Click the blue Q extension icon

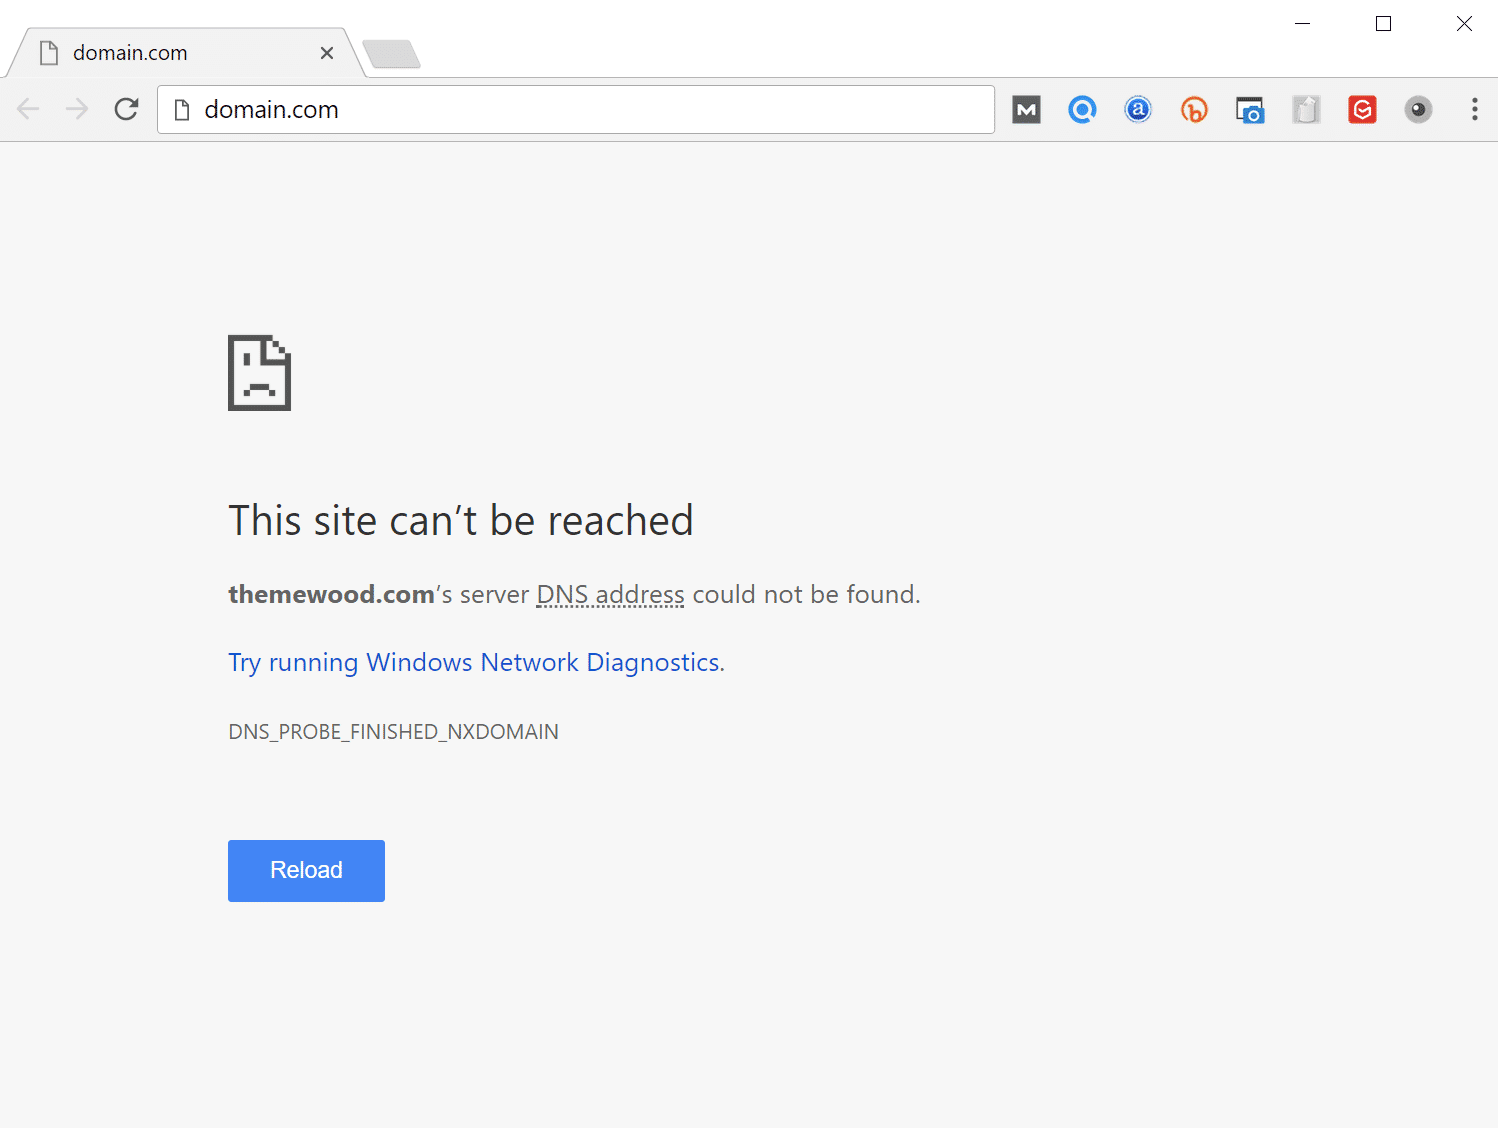point(1081,109)
